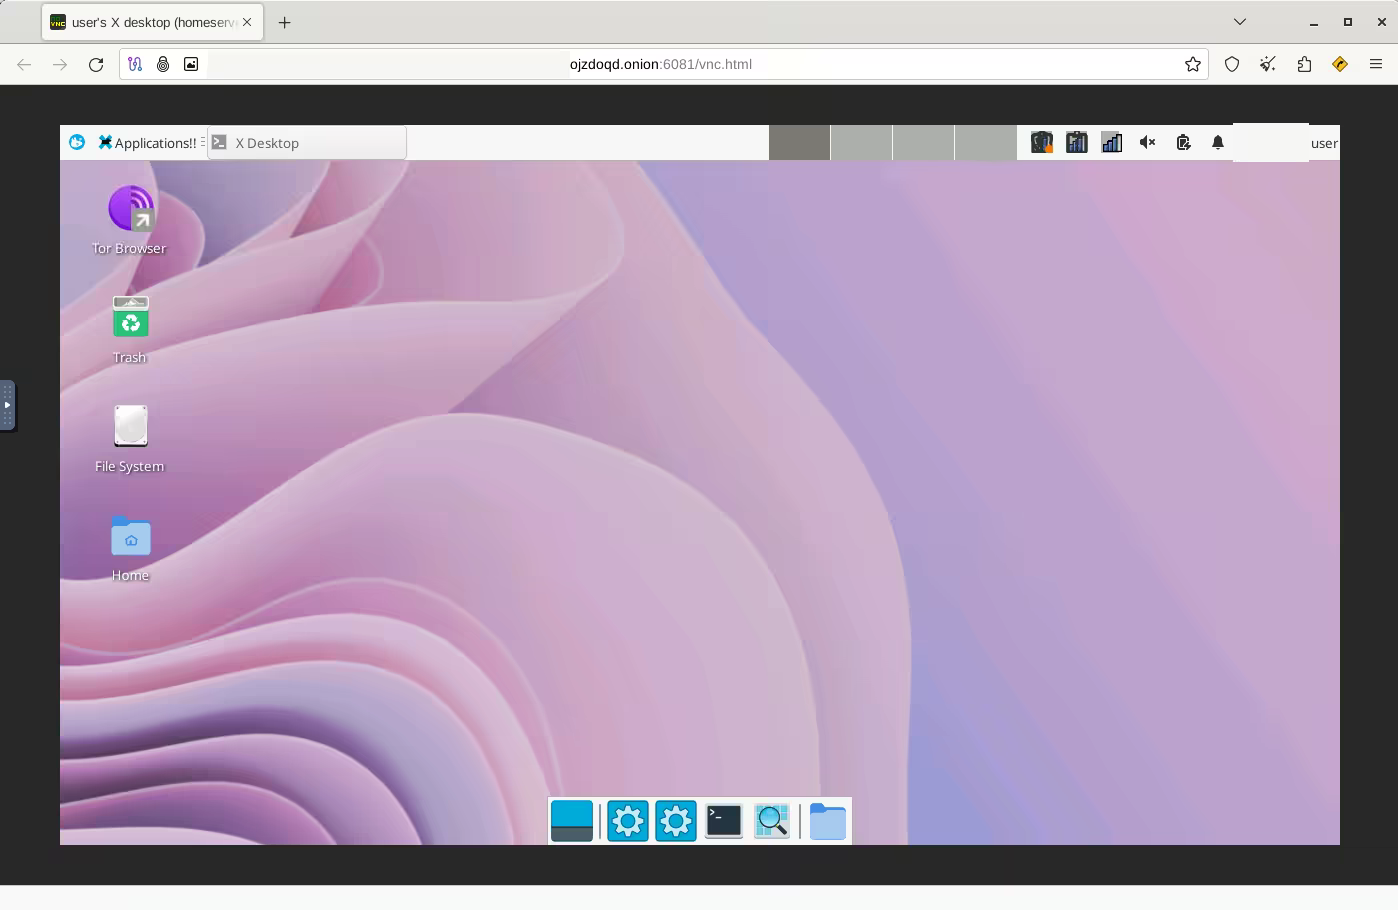
Task: Select the X Desktop taskbar window button
Action: (306, 142)
